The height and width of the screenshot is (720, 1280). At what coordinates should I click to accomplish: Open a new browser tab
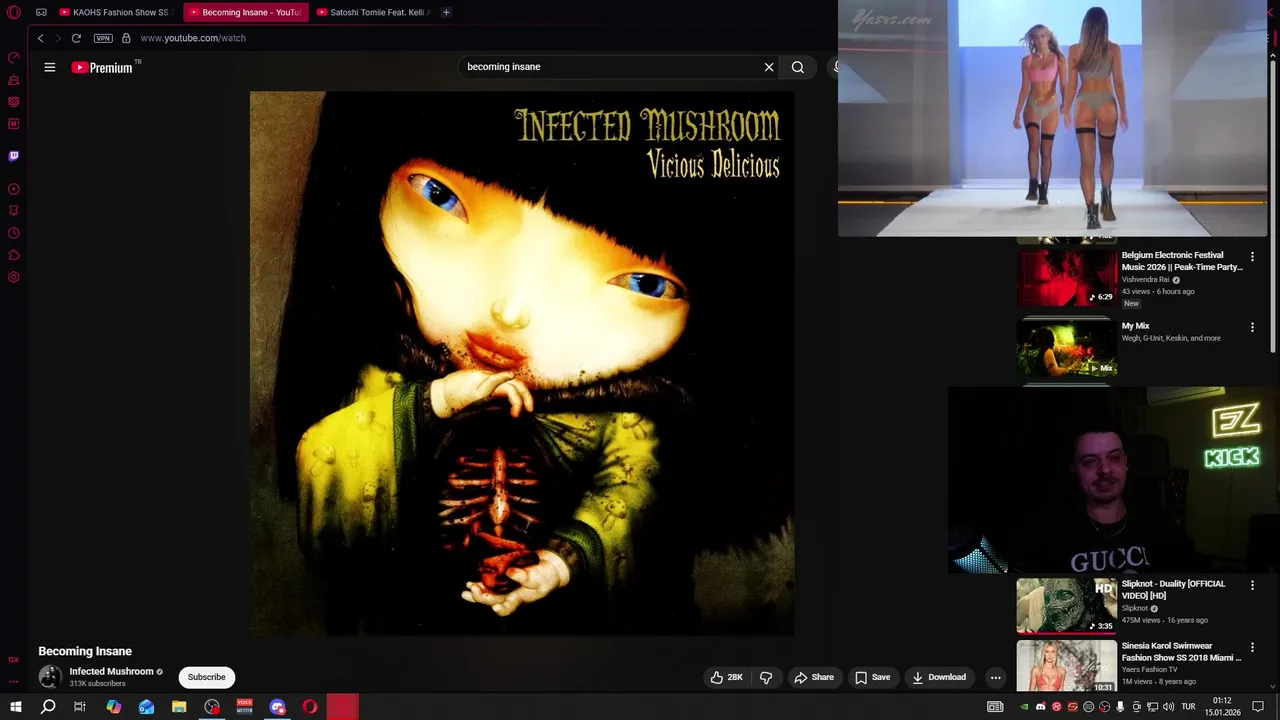click(446, 12)
